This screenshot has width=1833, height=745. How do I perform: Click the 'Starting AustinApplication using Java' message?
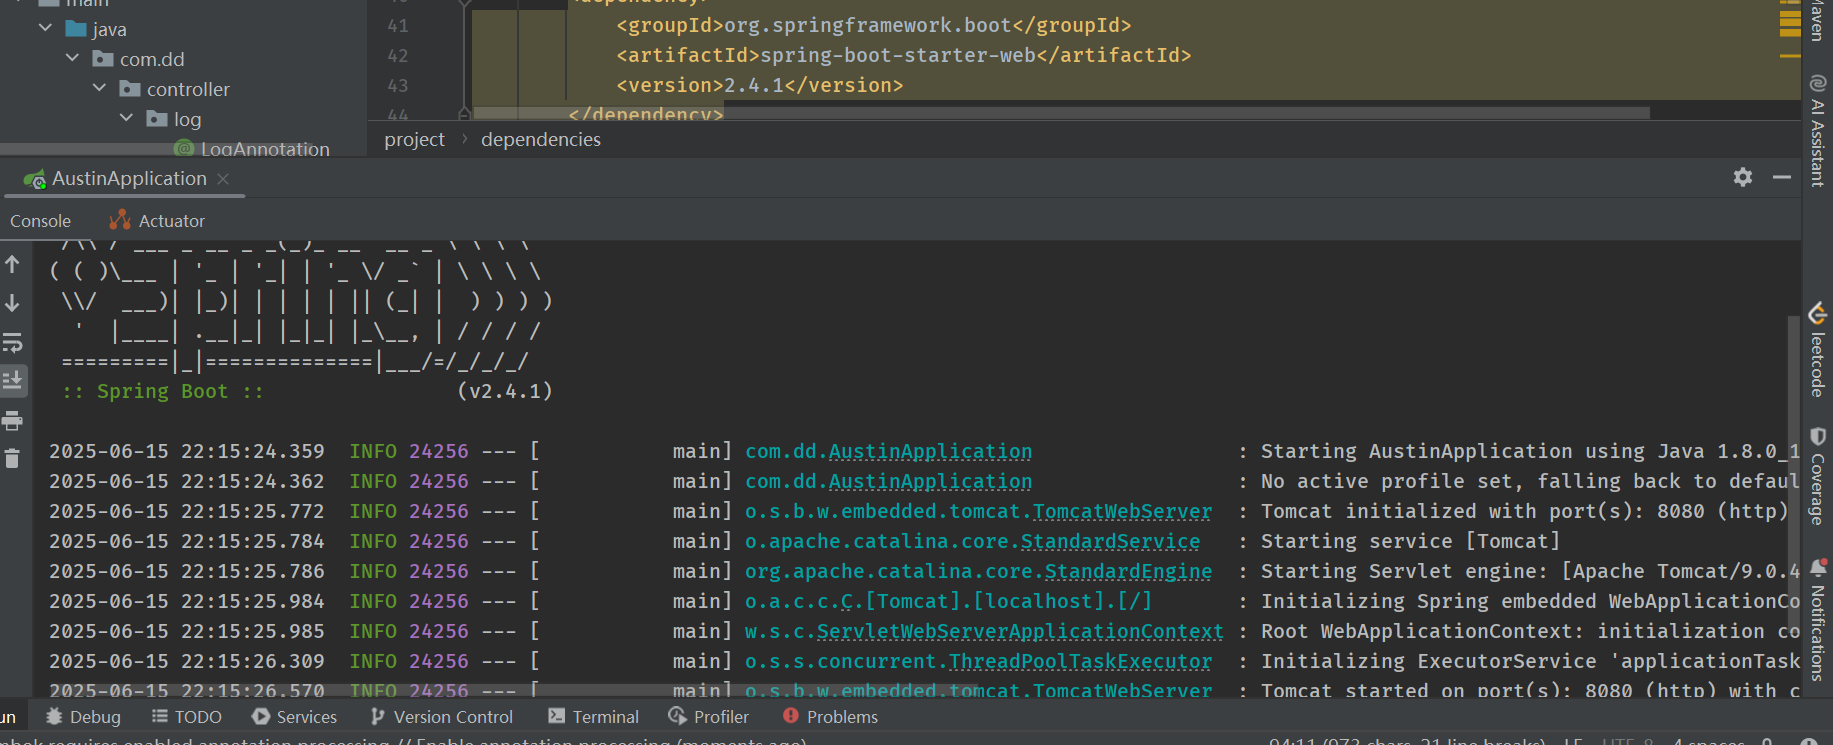pyautogui.click(x=1530, y=452)
